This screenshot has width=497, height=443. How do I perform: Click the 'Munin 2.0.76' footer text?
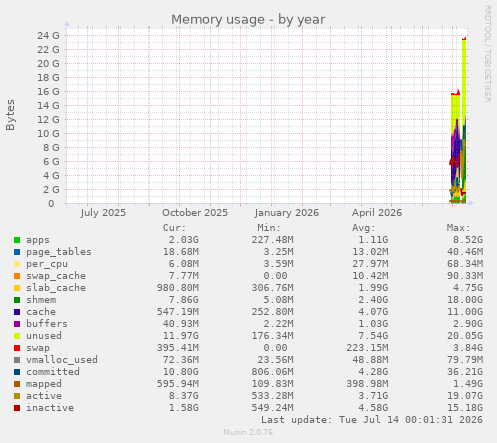tap(248, 432)
